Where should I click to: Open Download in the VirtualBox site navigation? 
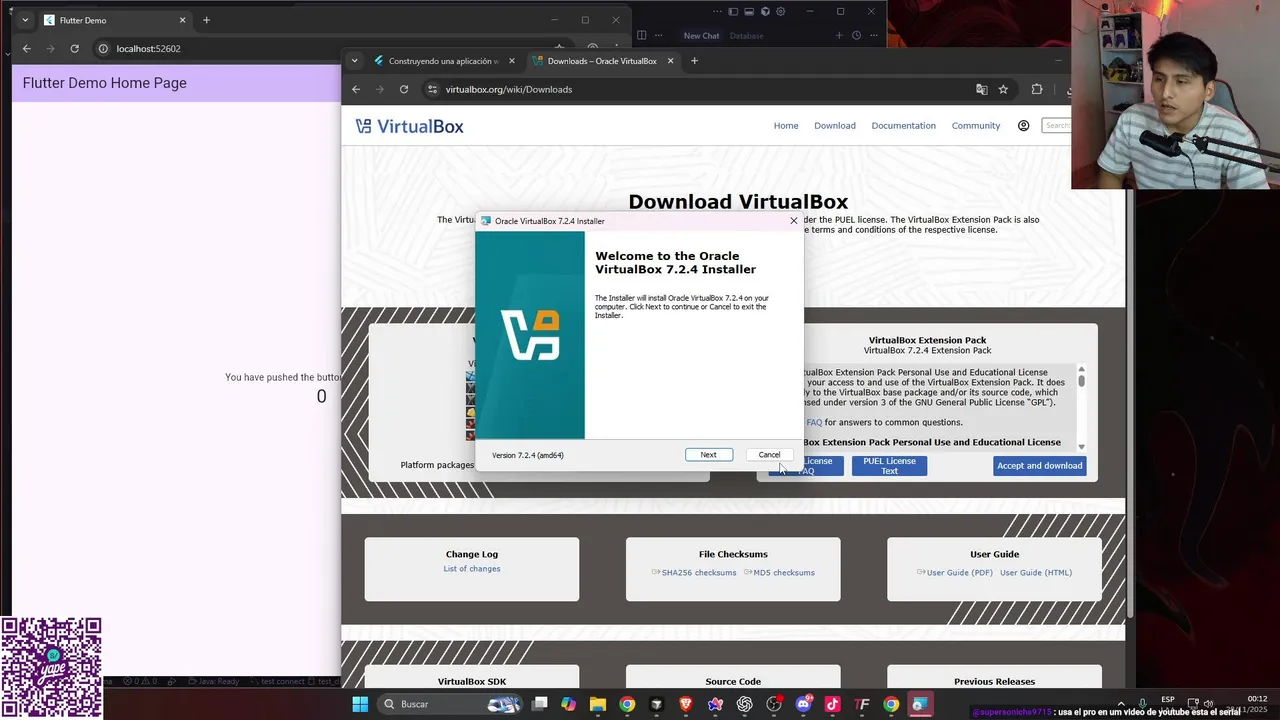[835, 126]
